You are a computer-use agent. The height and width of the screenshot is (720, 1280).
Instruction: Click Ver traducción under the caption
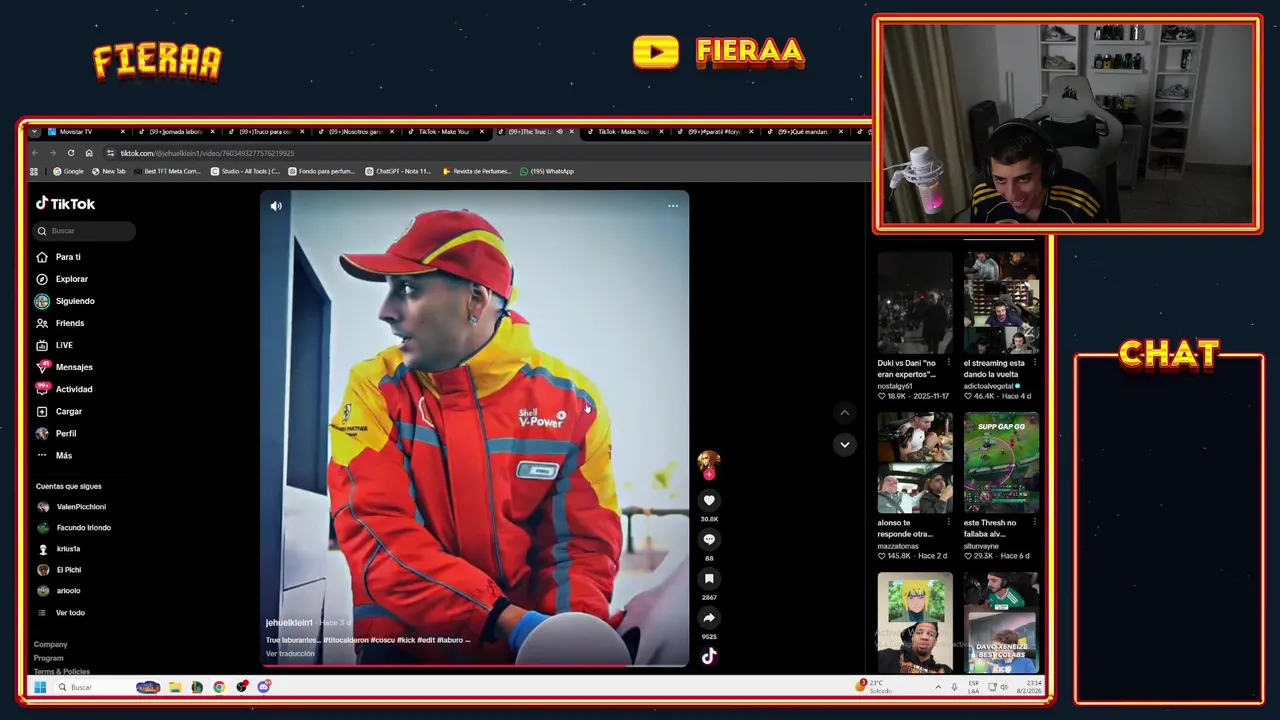click(x=290, y=654)
